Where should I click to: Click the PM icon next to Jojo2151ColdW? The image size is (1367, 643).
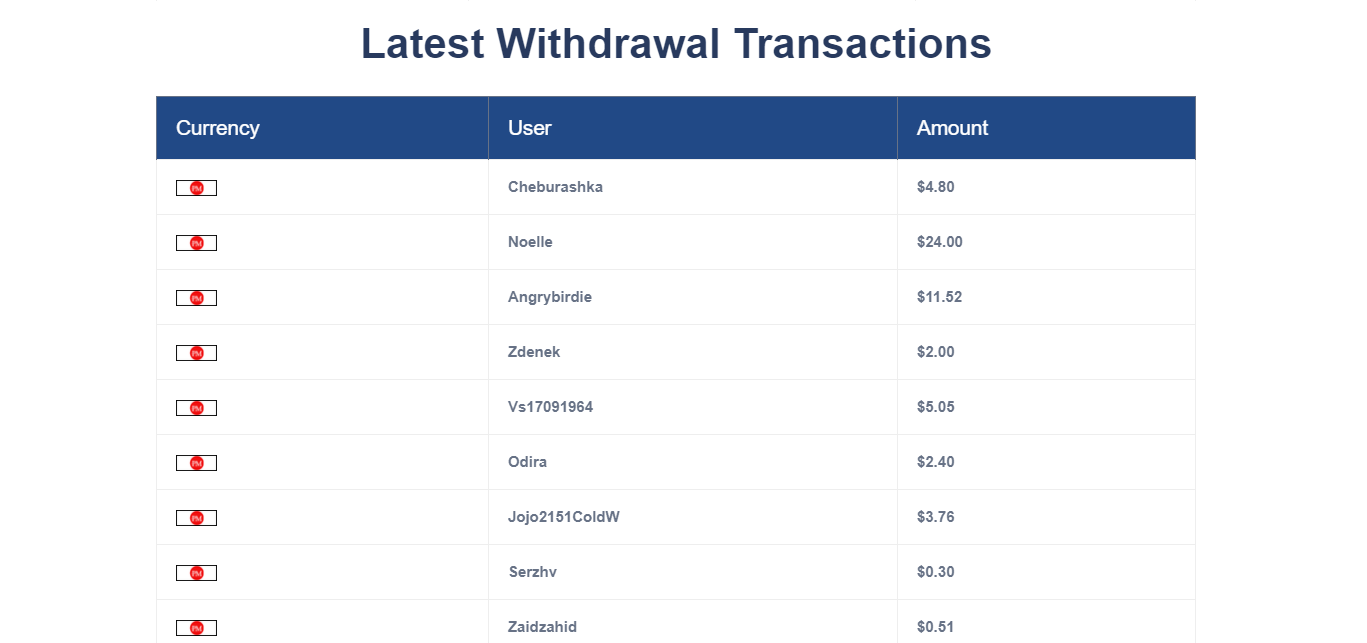pyautogui.click(x=196, y=518)
